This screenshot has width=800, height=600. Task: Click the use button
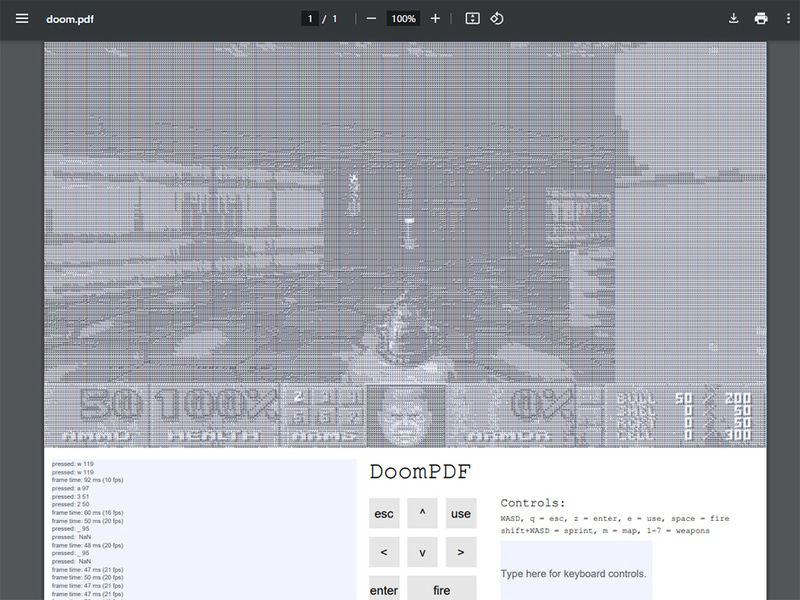pyautogui.click(x=461, y=513)
